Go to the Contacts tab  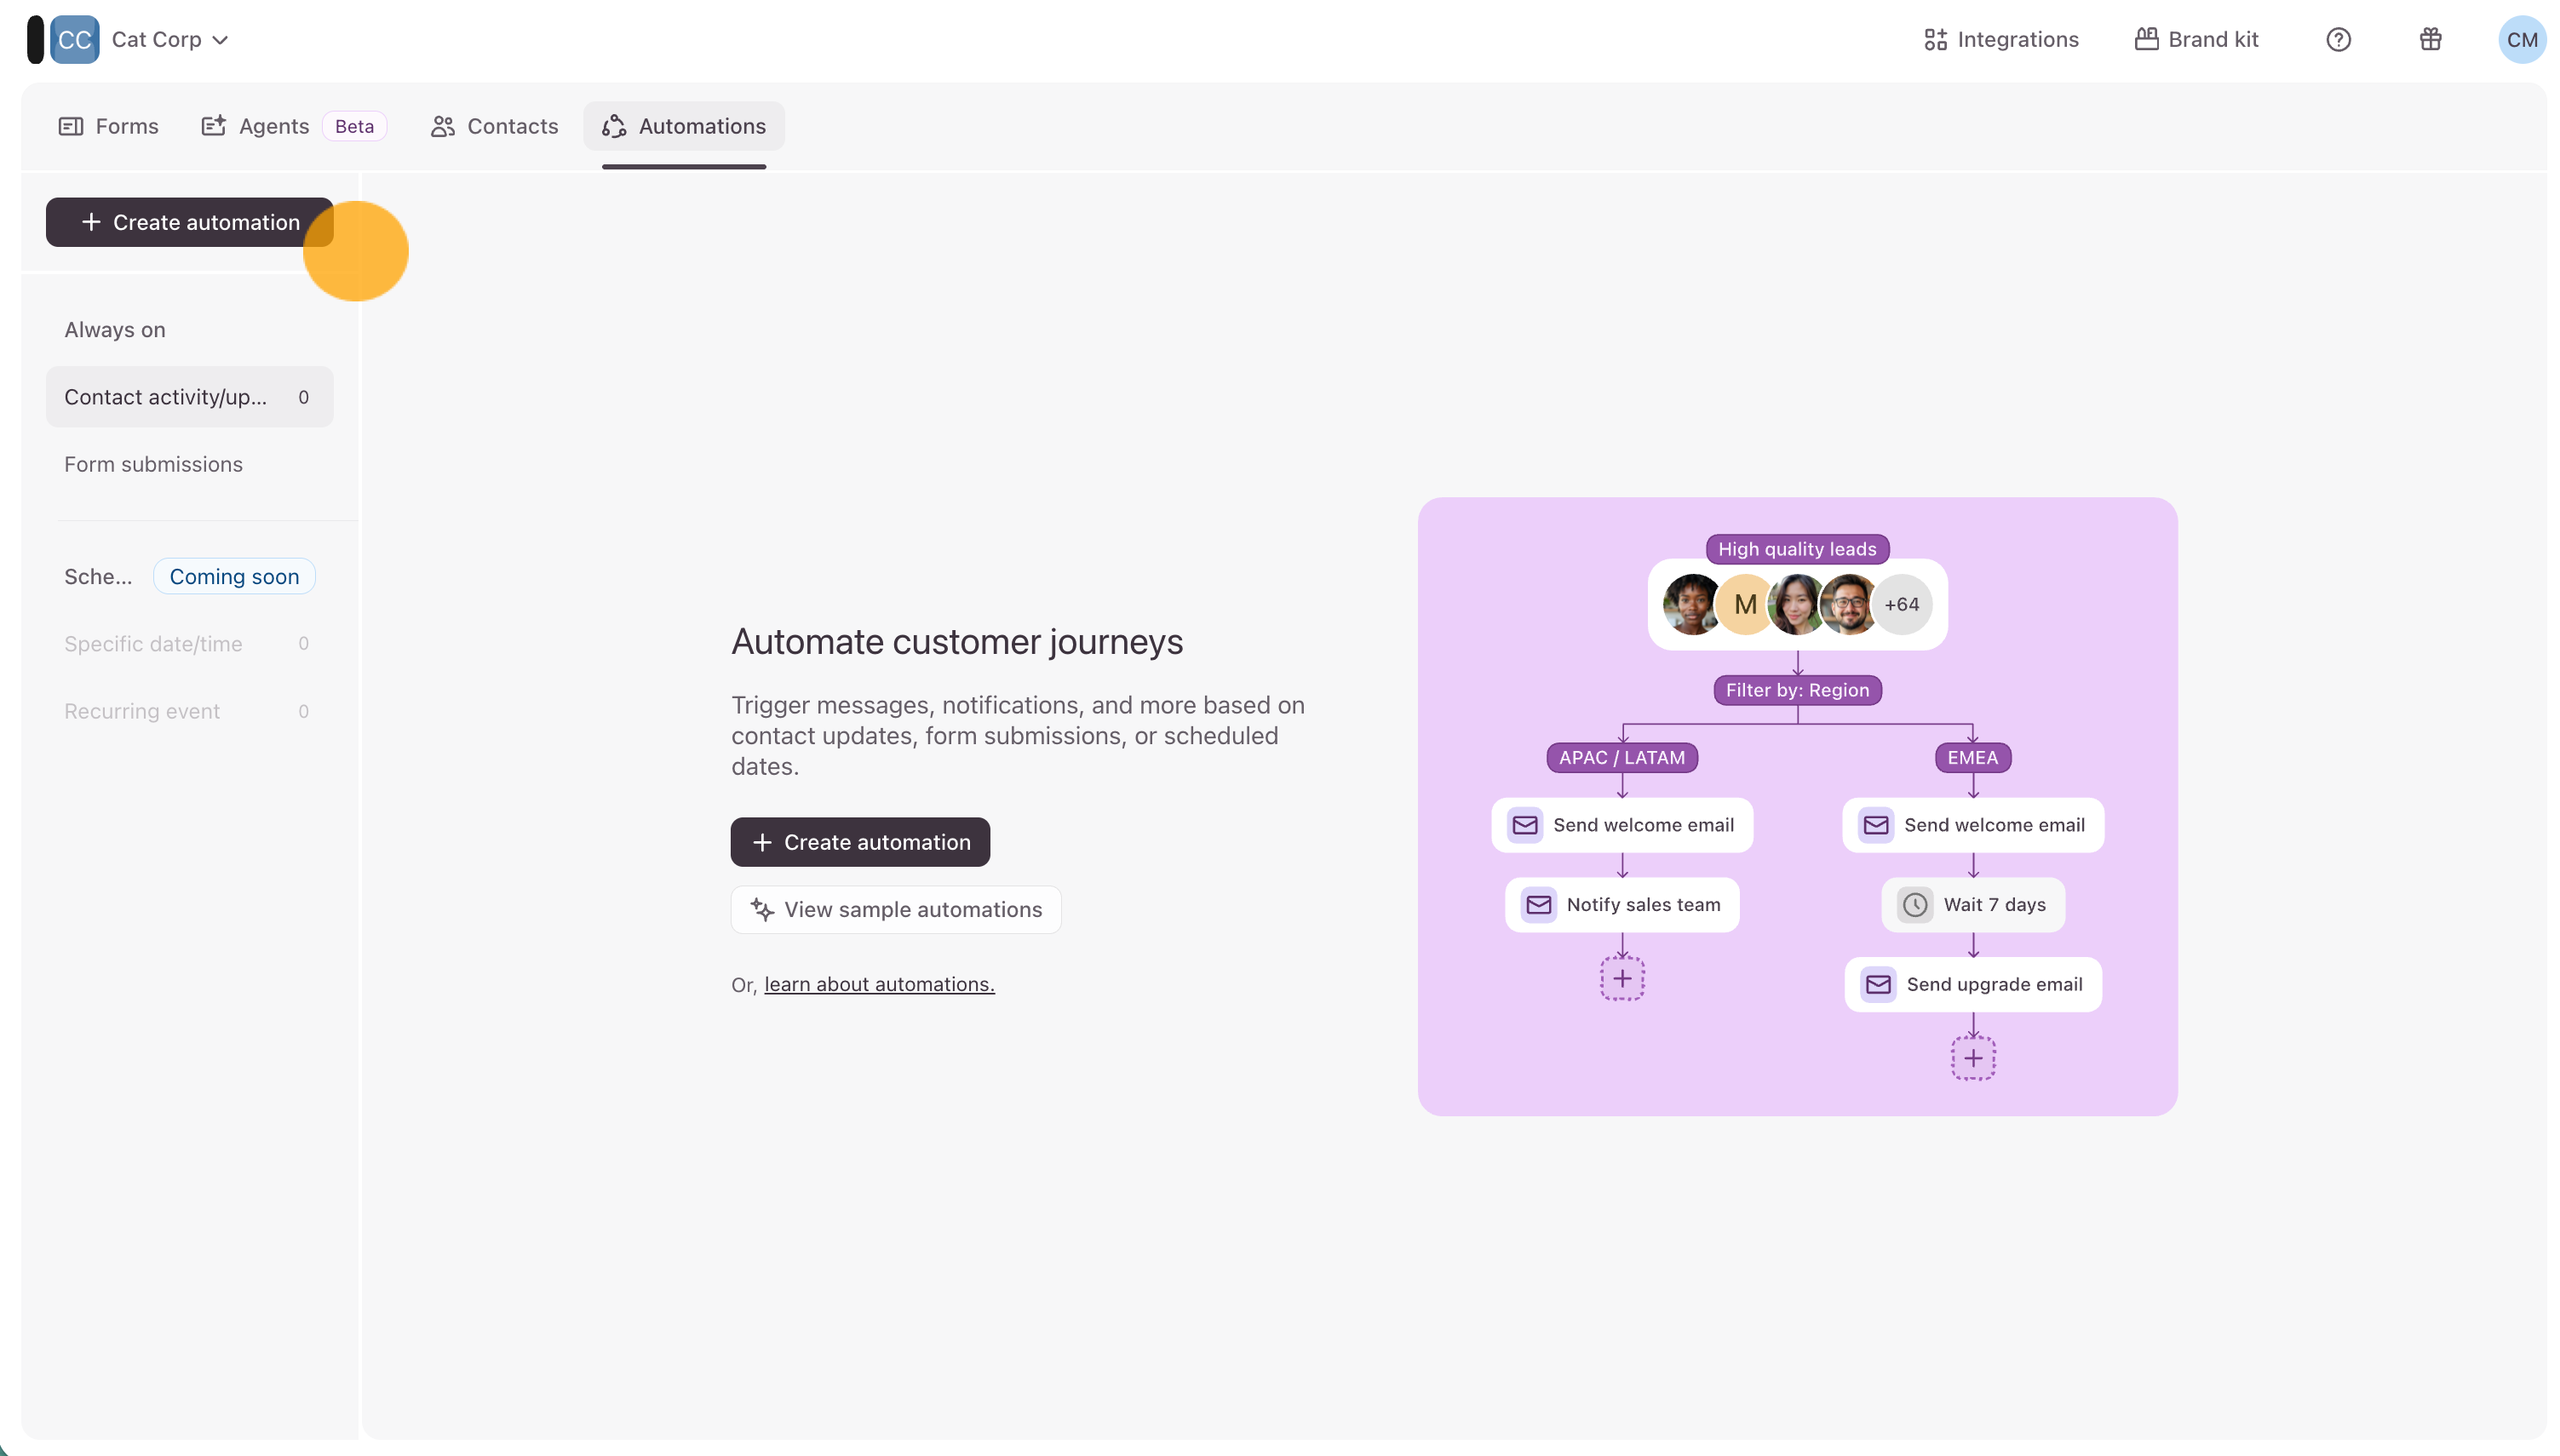[494, 127]
